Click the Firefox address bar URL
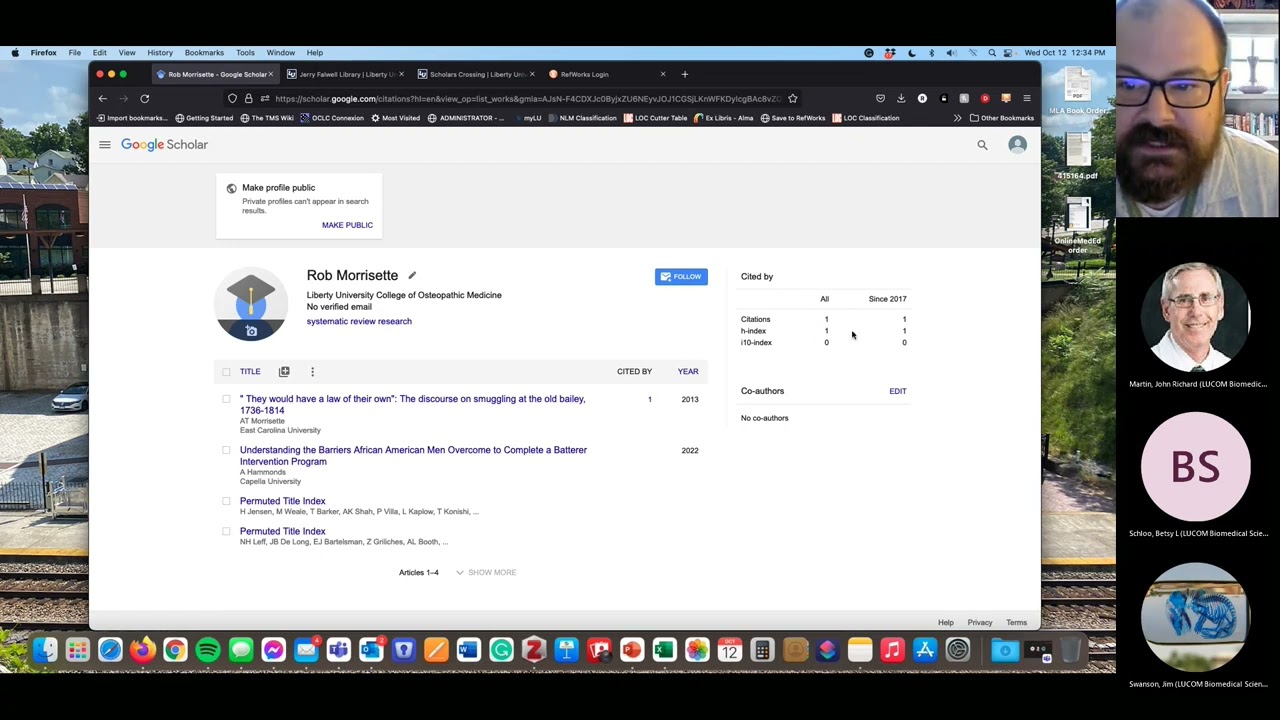The image size is (1280, 720). [x=527, y=99]
